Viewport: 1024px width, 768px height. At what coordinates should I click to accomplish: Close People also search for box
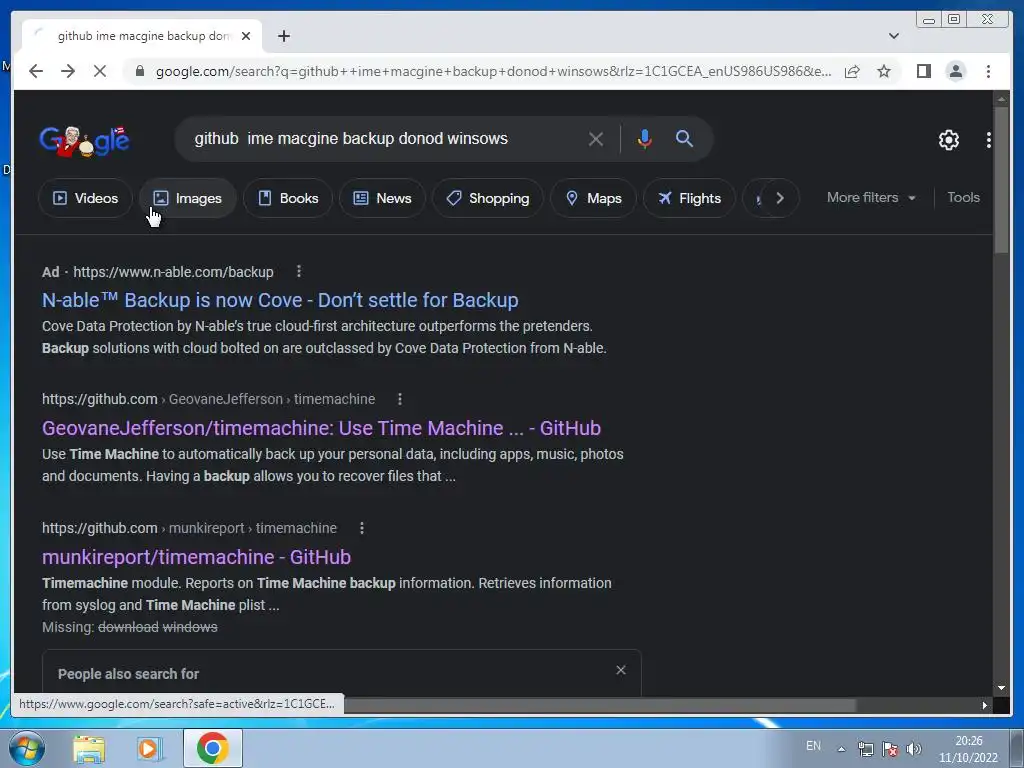(x=621, y=670)
